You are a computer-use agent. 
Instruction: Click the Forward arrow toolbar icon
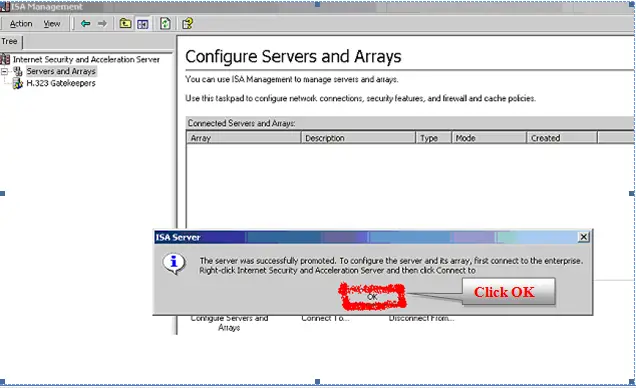point(102,24)
